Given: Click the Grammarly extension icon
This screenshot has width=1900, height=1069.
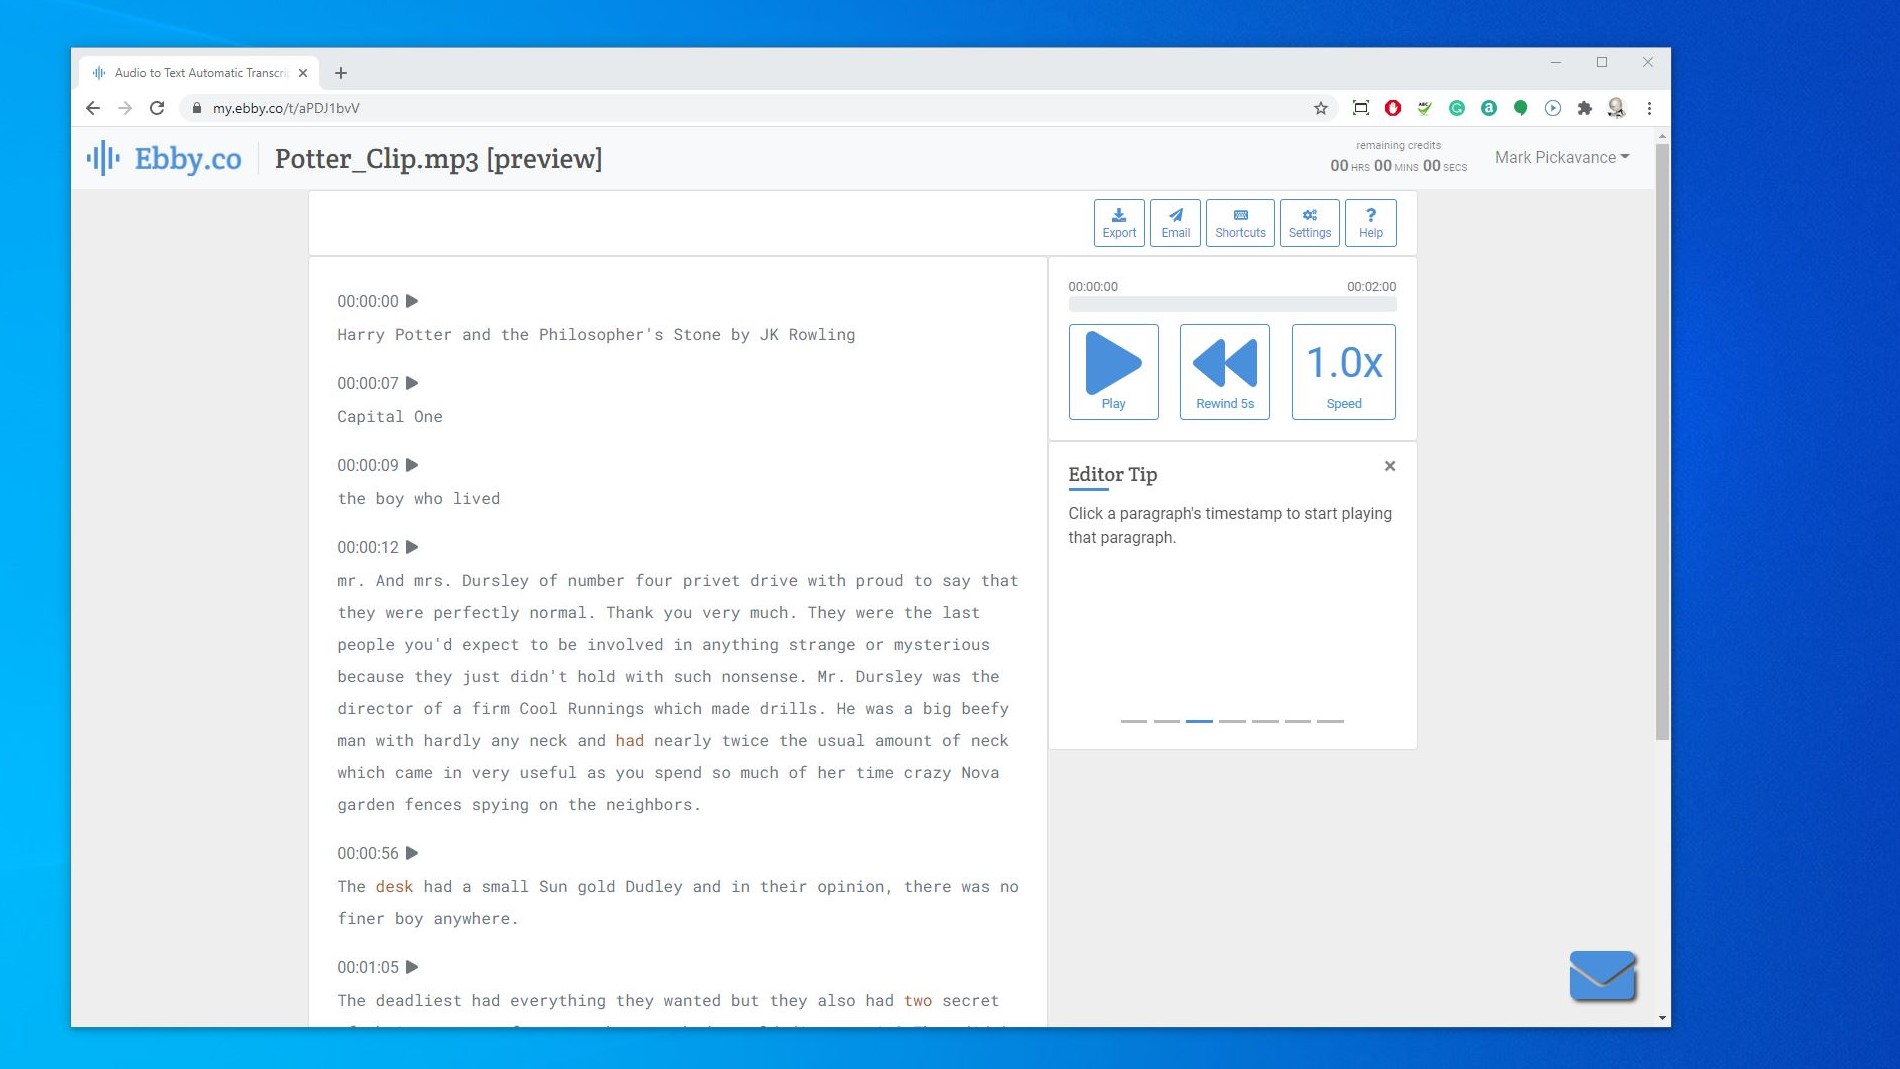Looking at the screenshot, I should coord(1456,108).
